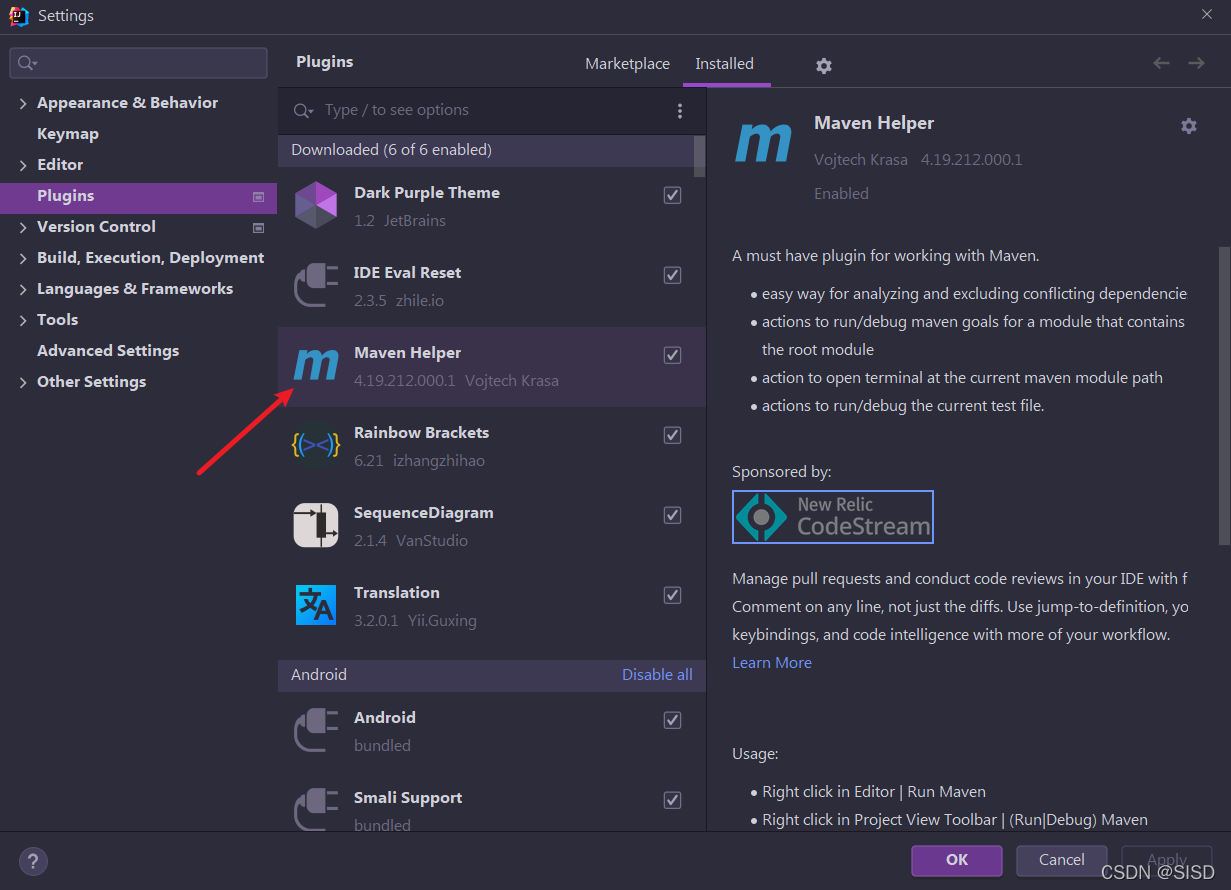Viewport: 1231px width, 890px height.
Task: Click the IDE Eval Reset plug icon
Action: [316, 285]
